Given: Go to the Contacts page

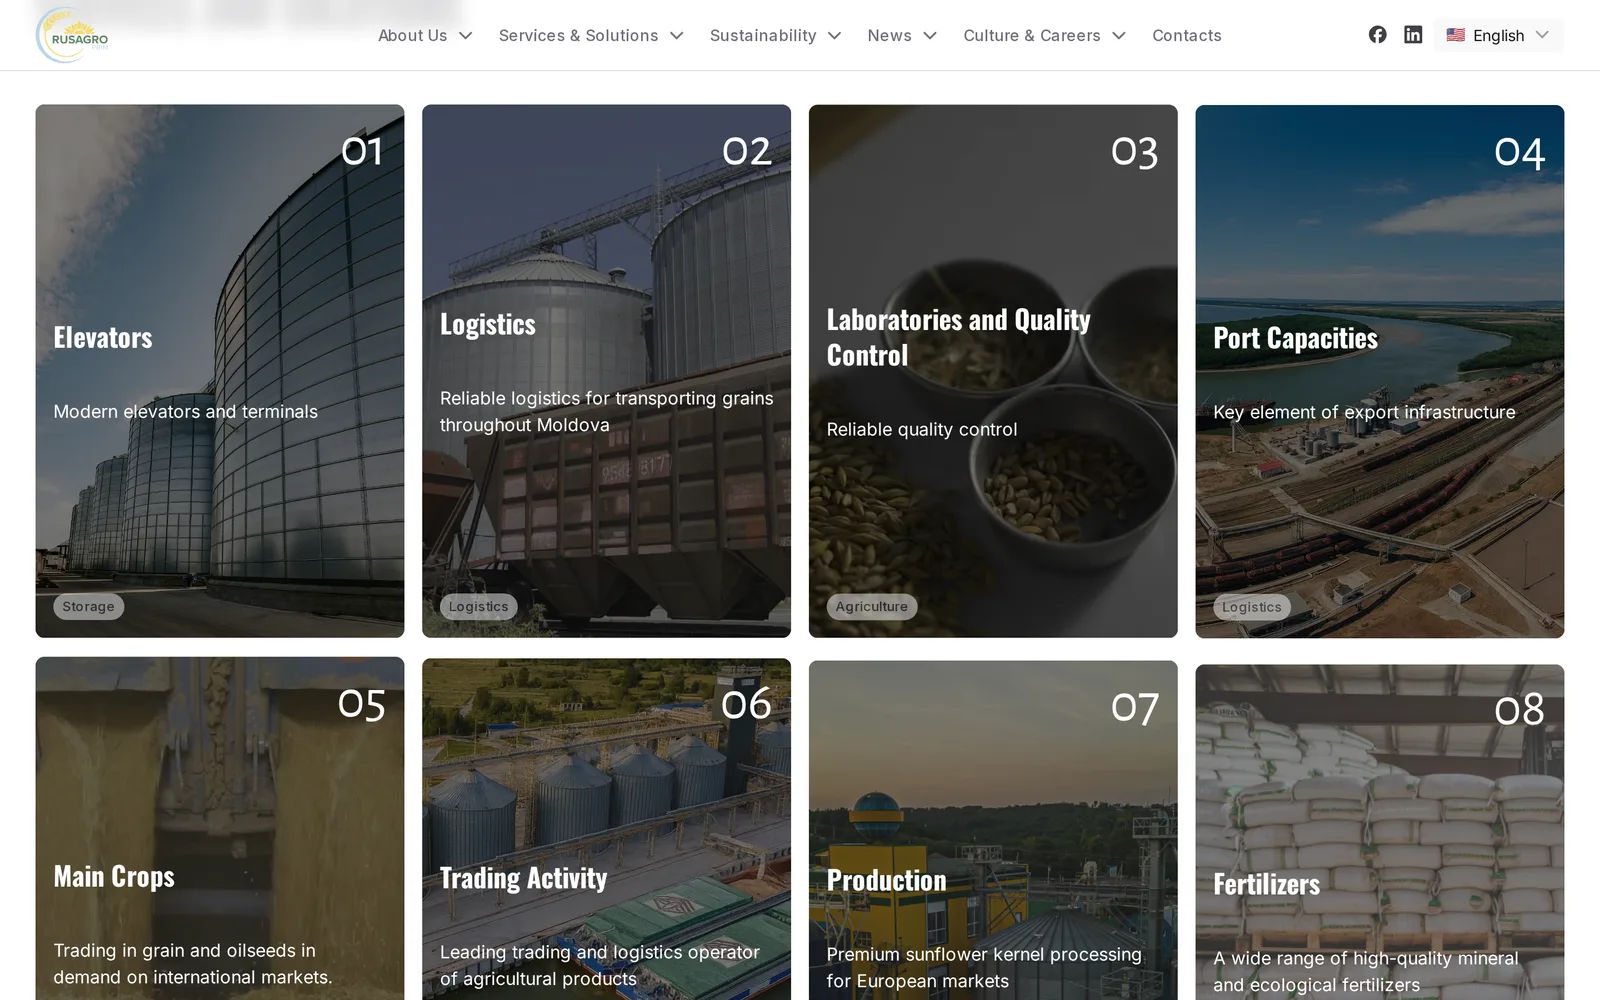Looking at the screenshot, I should 1186,36.
